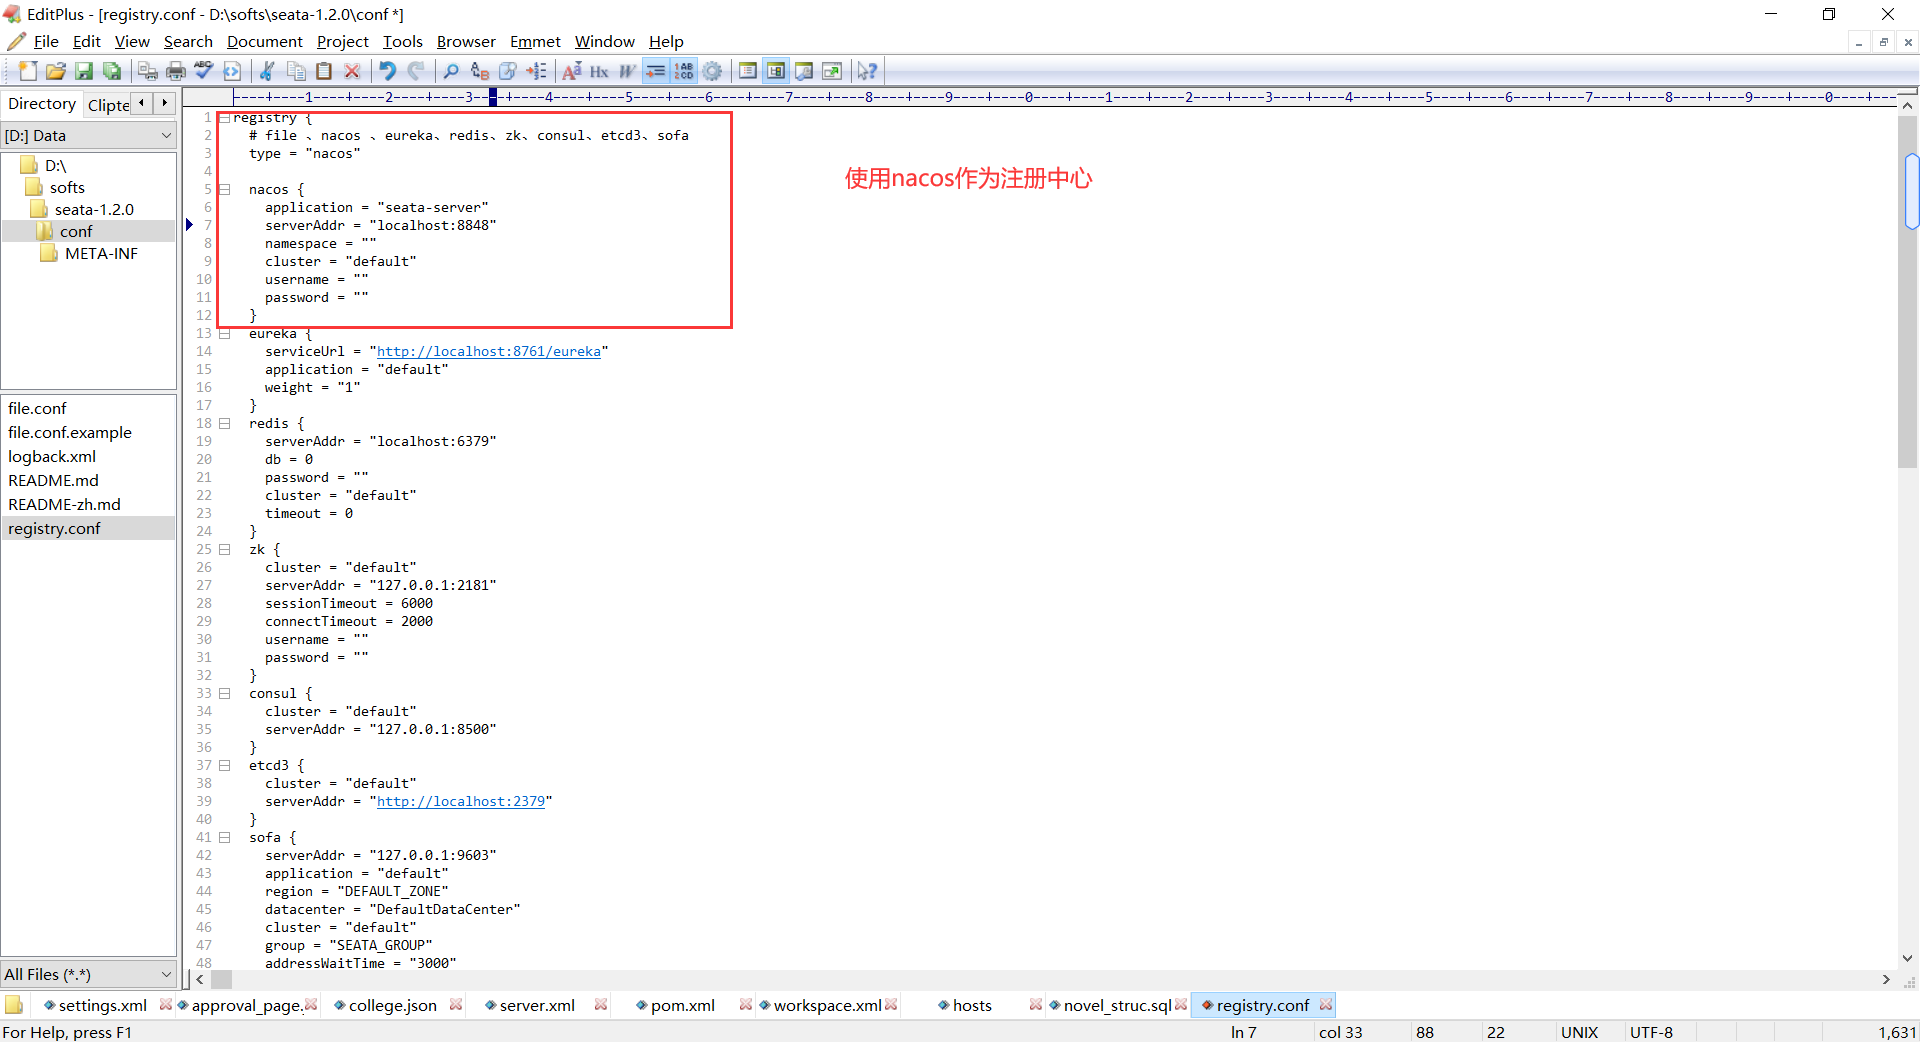This screenshot has width=1920, height=1042.
Task: Click the Copy icon
Action: 296,71
